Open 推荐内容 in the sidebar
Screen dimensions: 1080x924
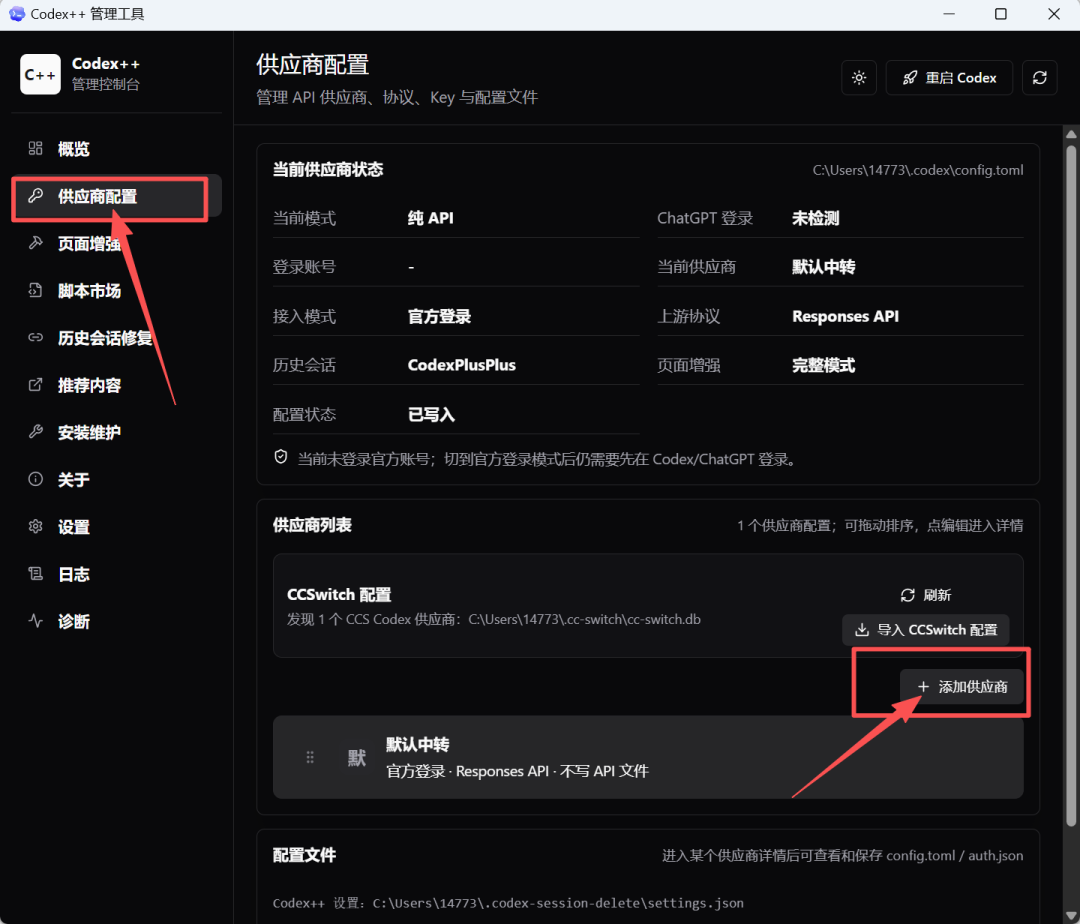[116, 385]
